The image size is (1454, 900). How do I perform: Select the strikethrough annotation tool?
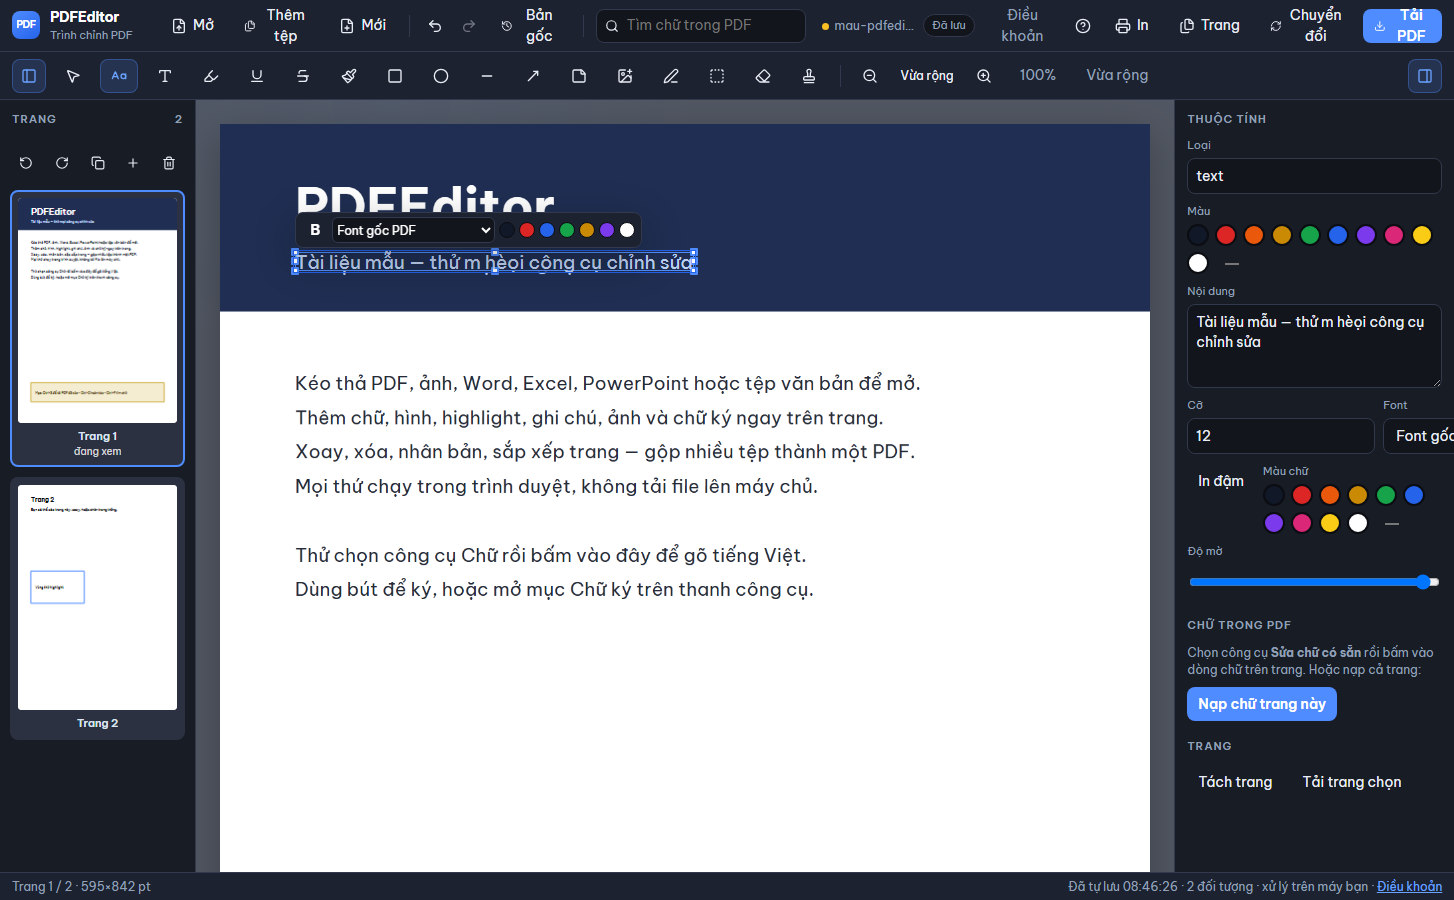[x=303, y=76]
